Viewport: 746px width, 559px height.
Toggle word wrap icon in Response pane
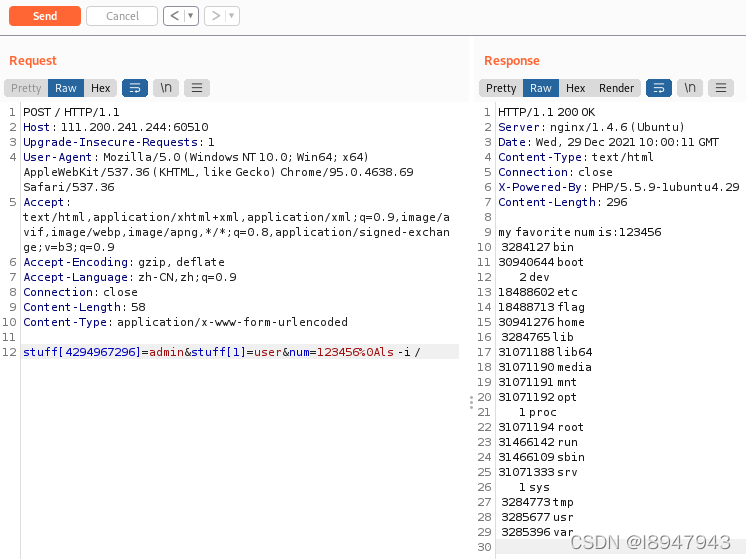(x=659, y=88)
